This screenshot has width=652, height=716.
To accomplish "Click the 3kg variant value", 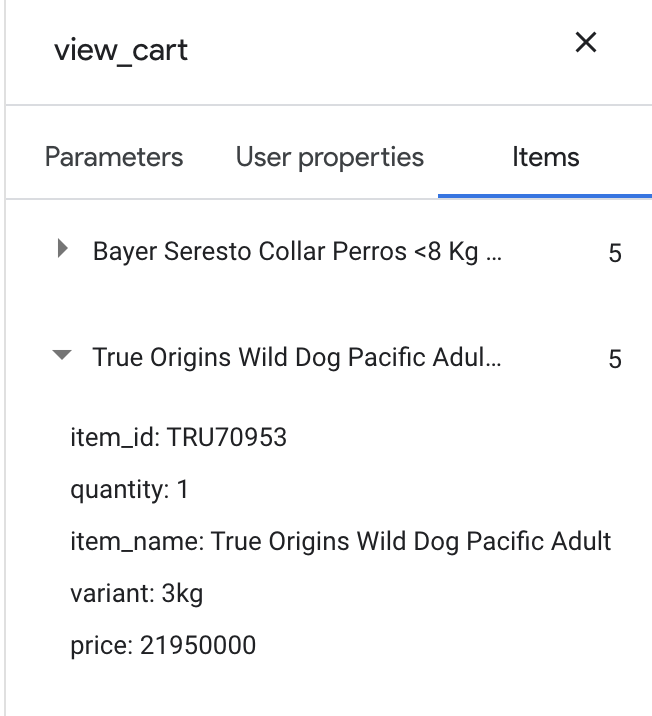I will (182, 594).
